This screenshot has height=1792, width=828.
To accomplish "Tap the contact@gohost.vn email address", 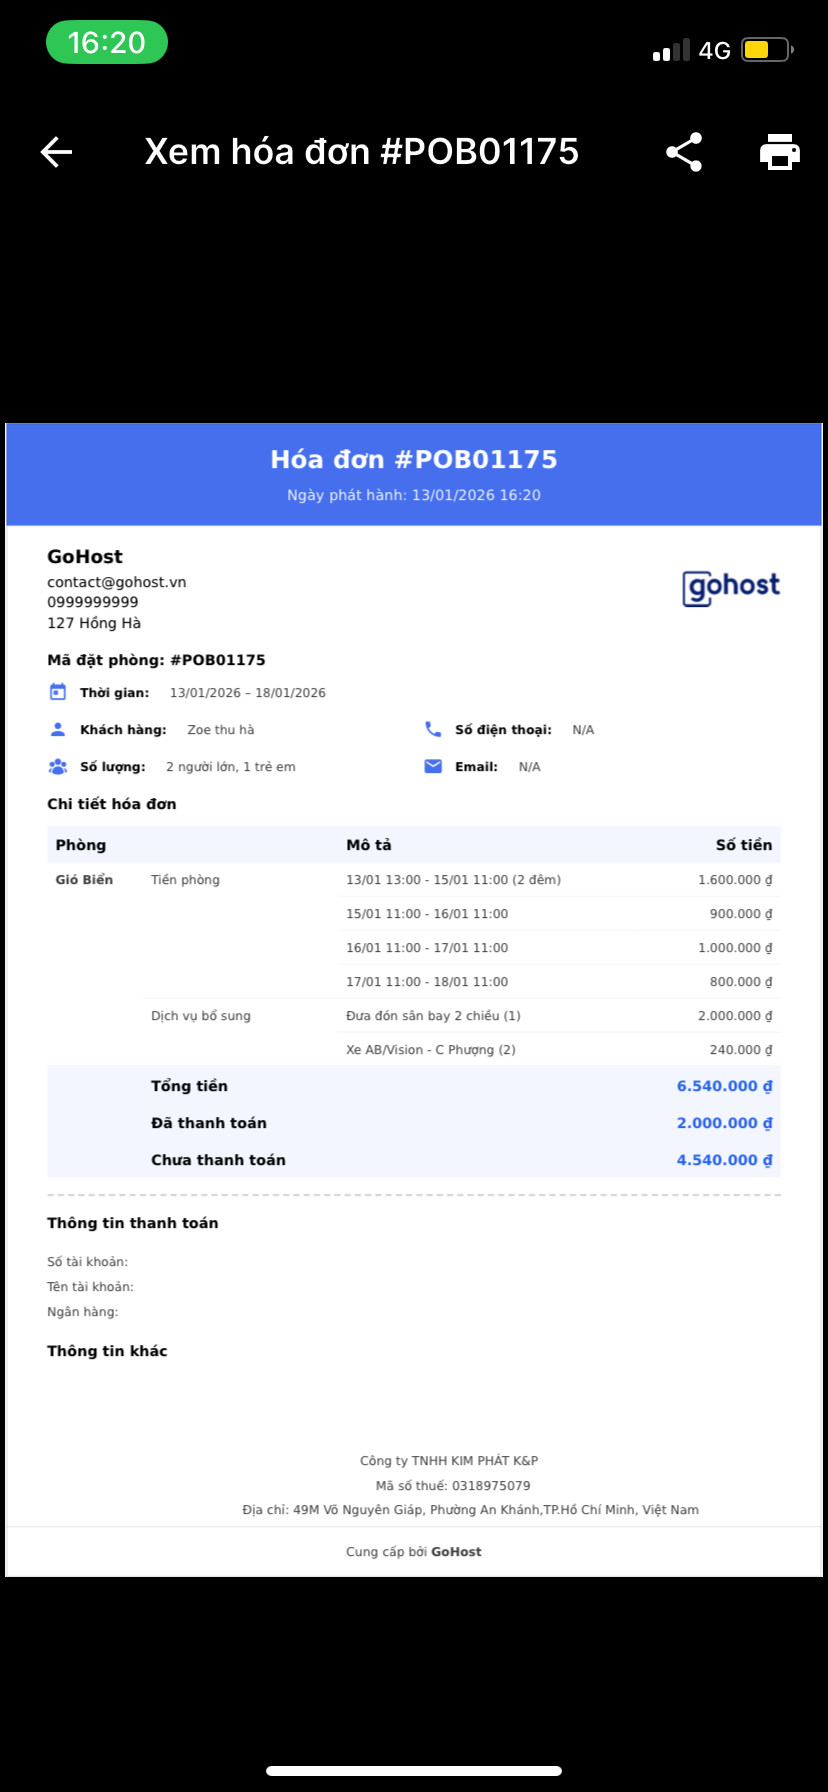I will (116, 582).
